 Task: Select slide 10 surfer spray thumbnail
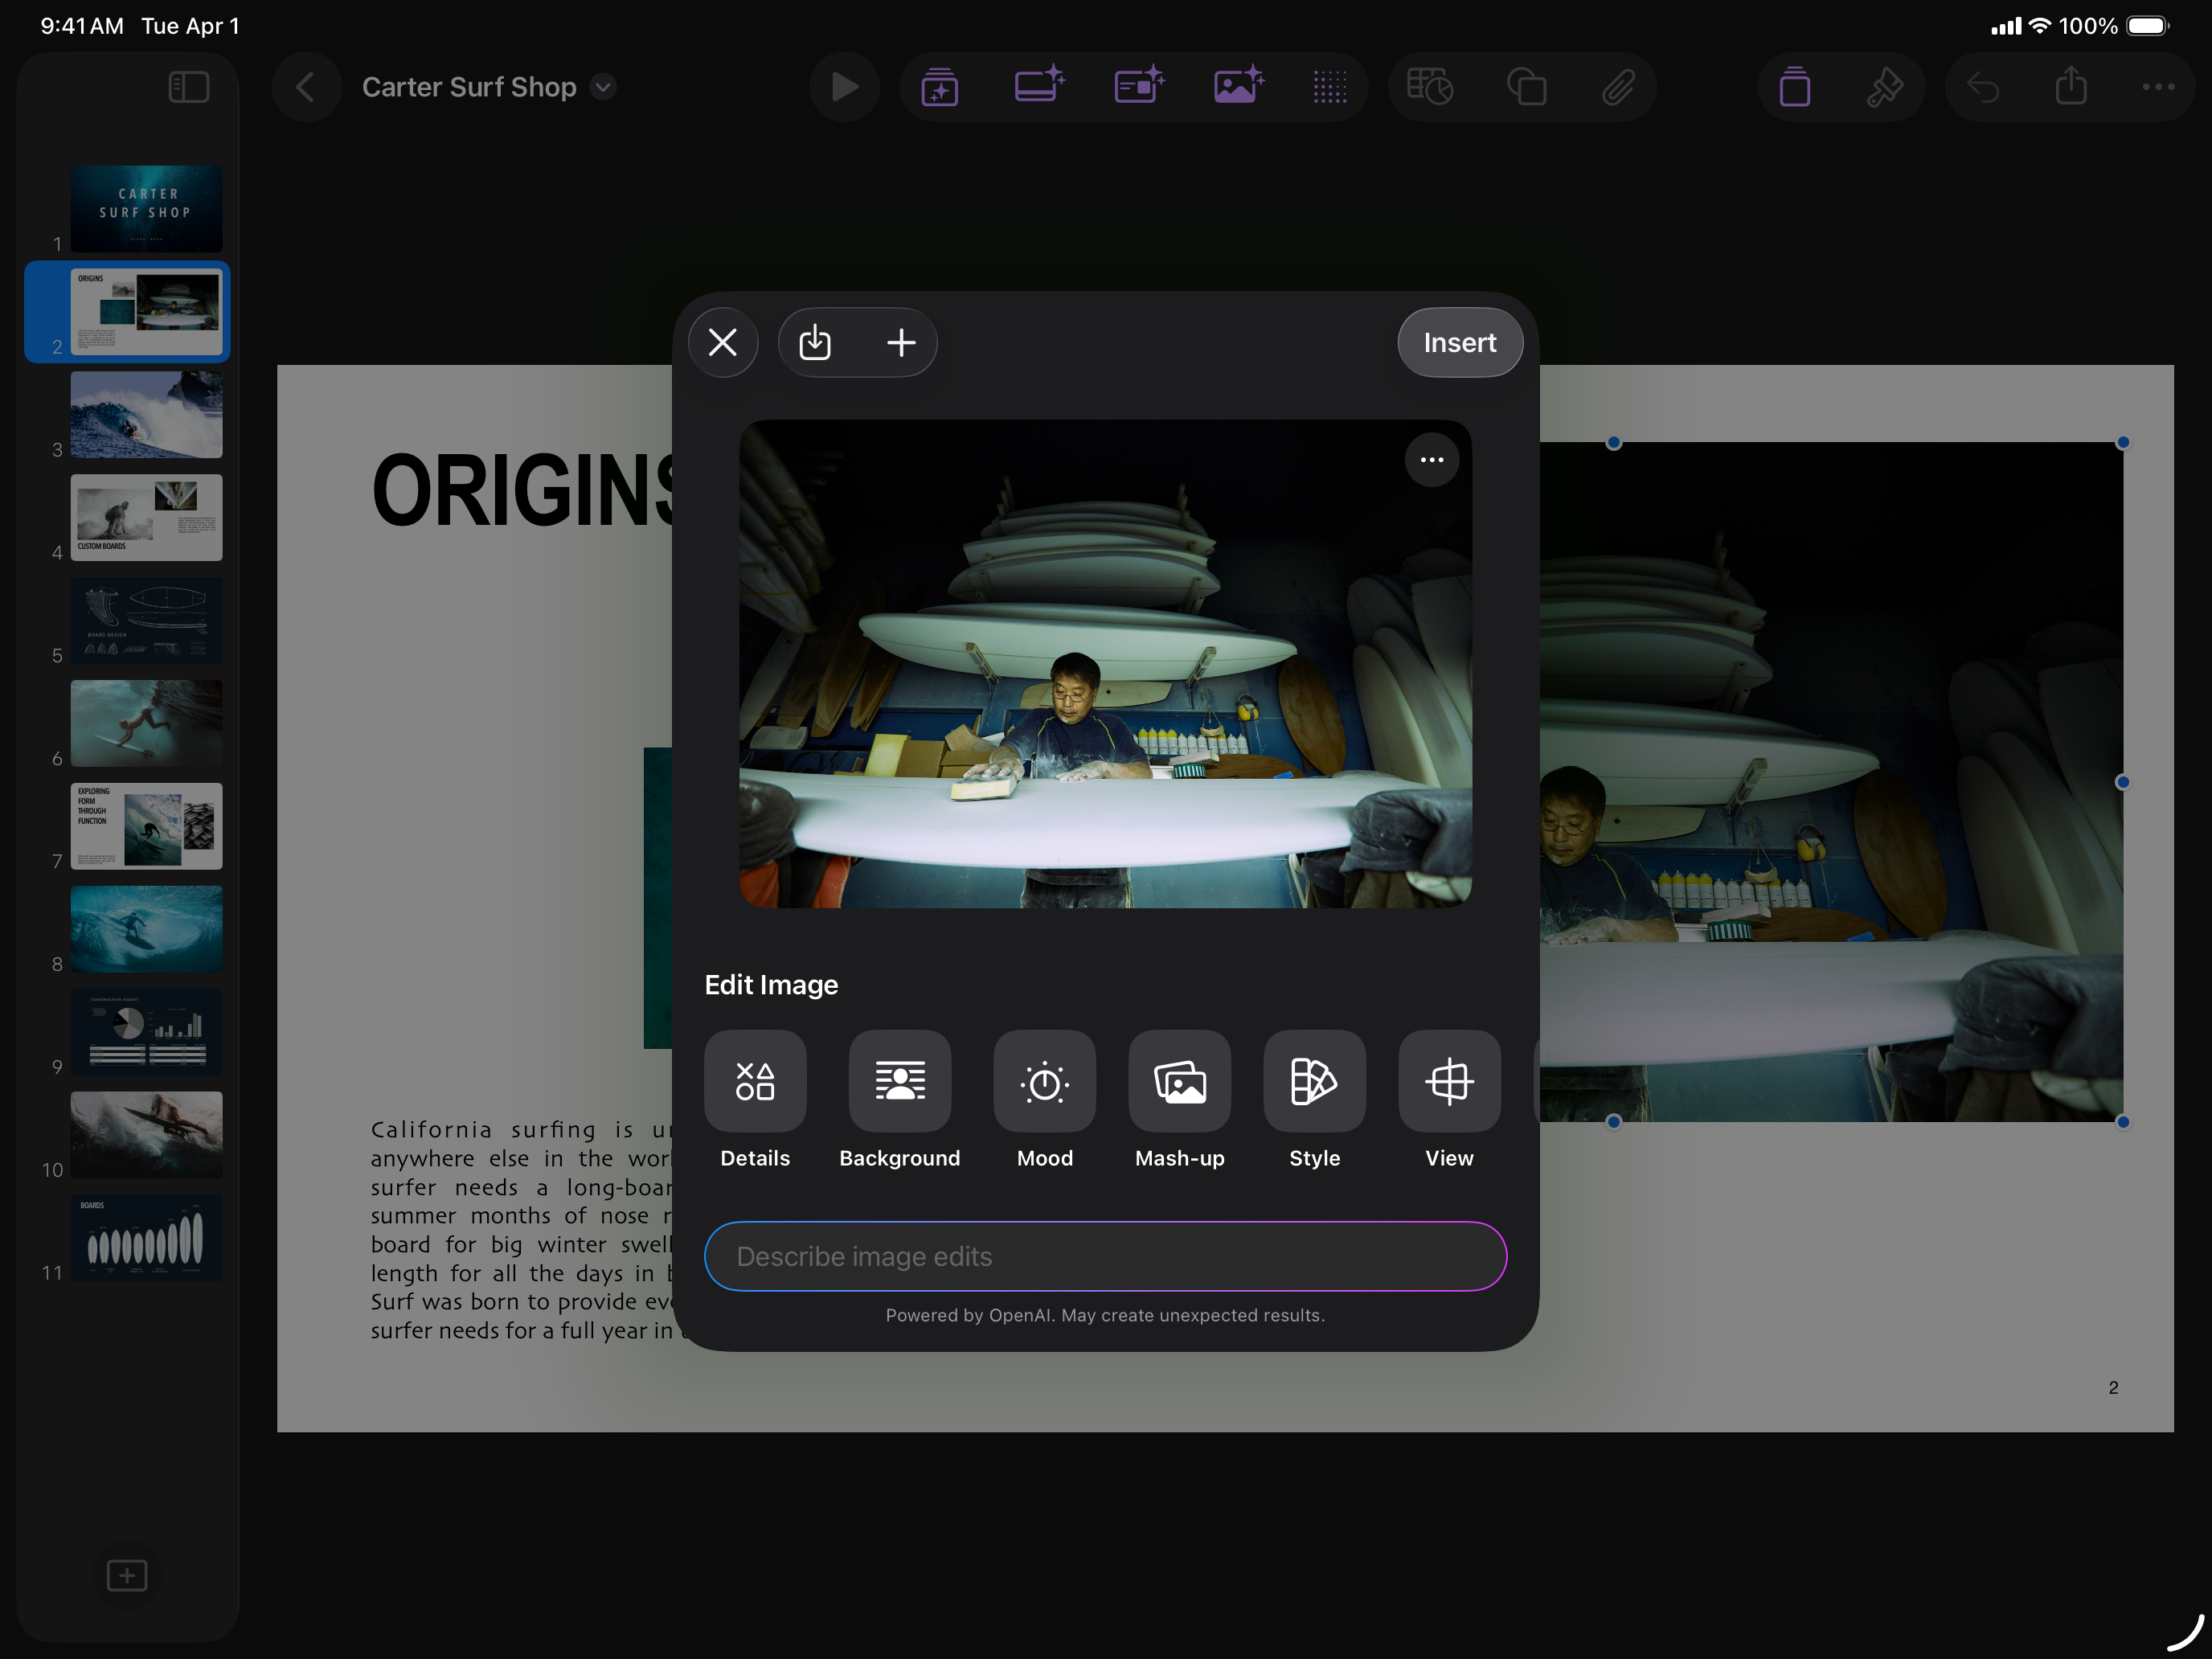(147, 1134)
